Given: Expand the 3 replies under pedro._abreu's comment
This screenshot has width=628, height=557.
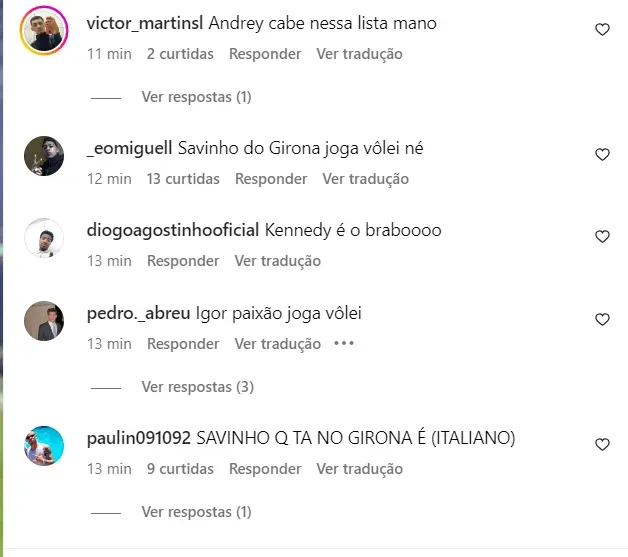Looking at the screenshot, I should 197,387.
